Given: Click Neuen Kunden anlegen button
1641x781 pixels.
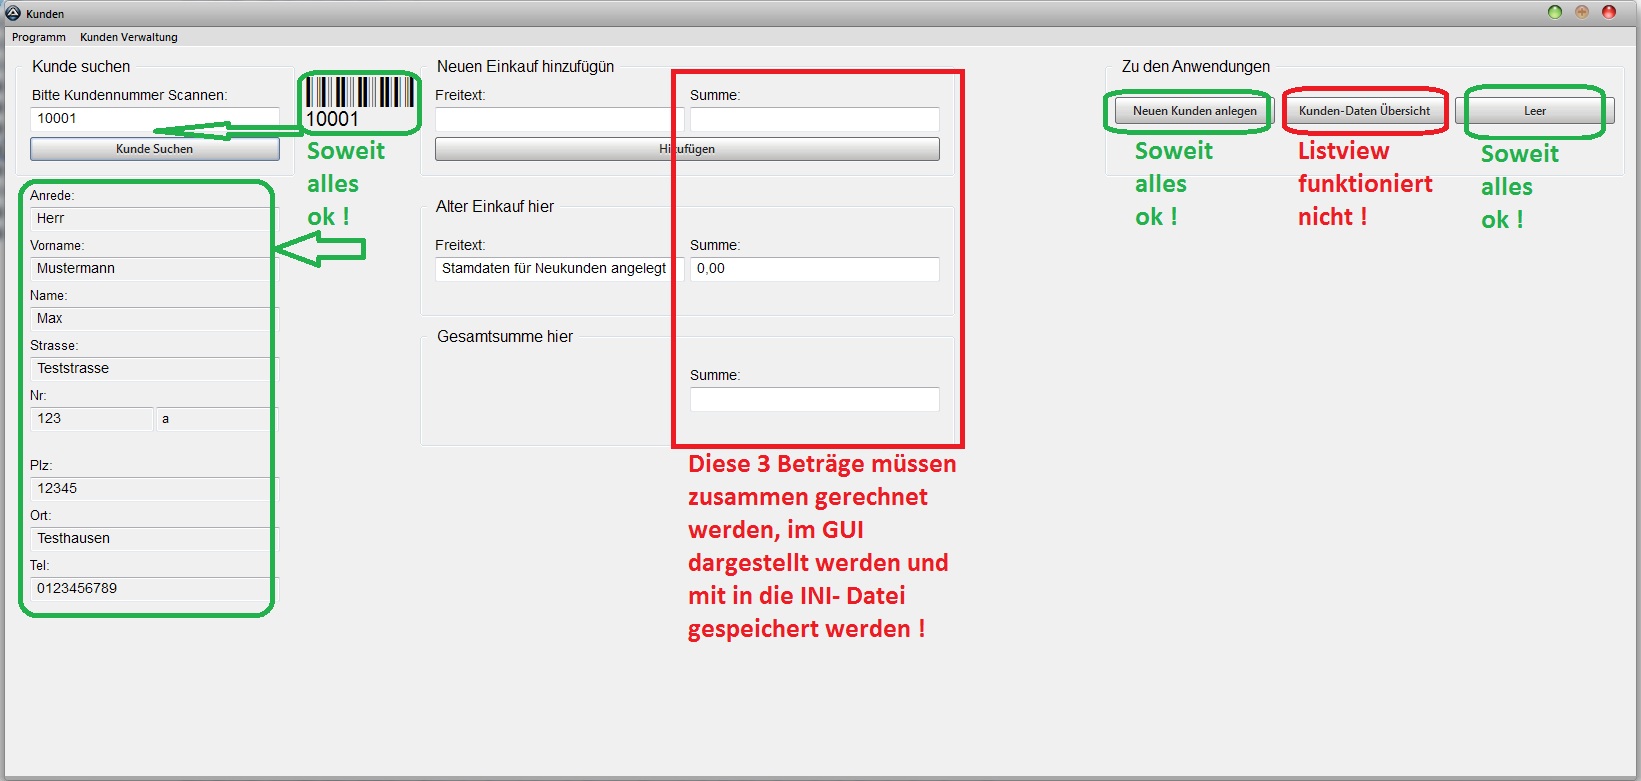Looking at the screenshot, I should coord(1194,111).
